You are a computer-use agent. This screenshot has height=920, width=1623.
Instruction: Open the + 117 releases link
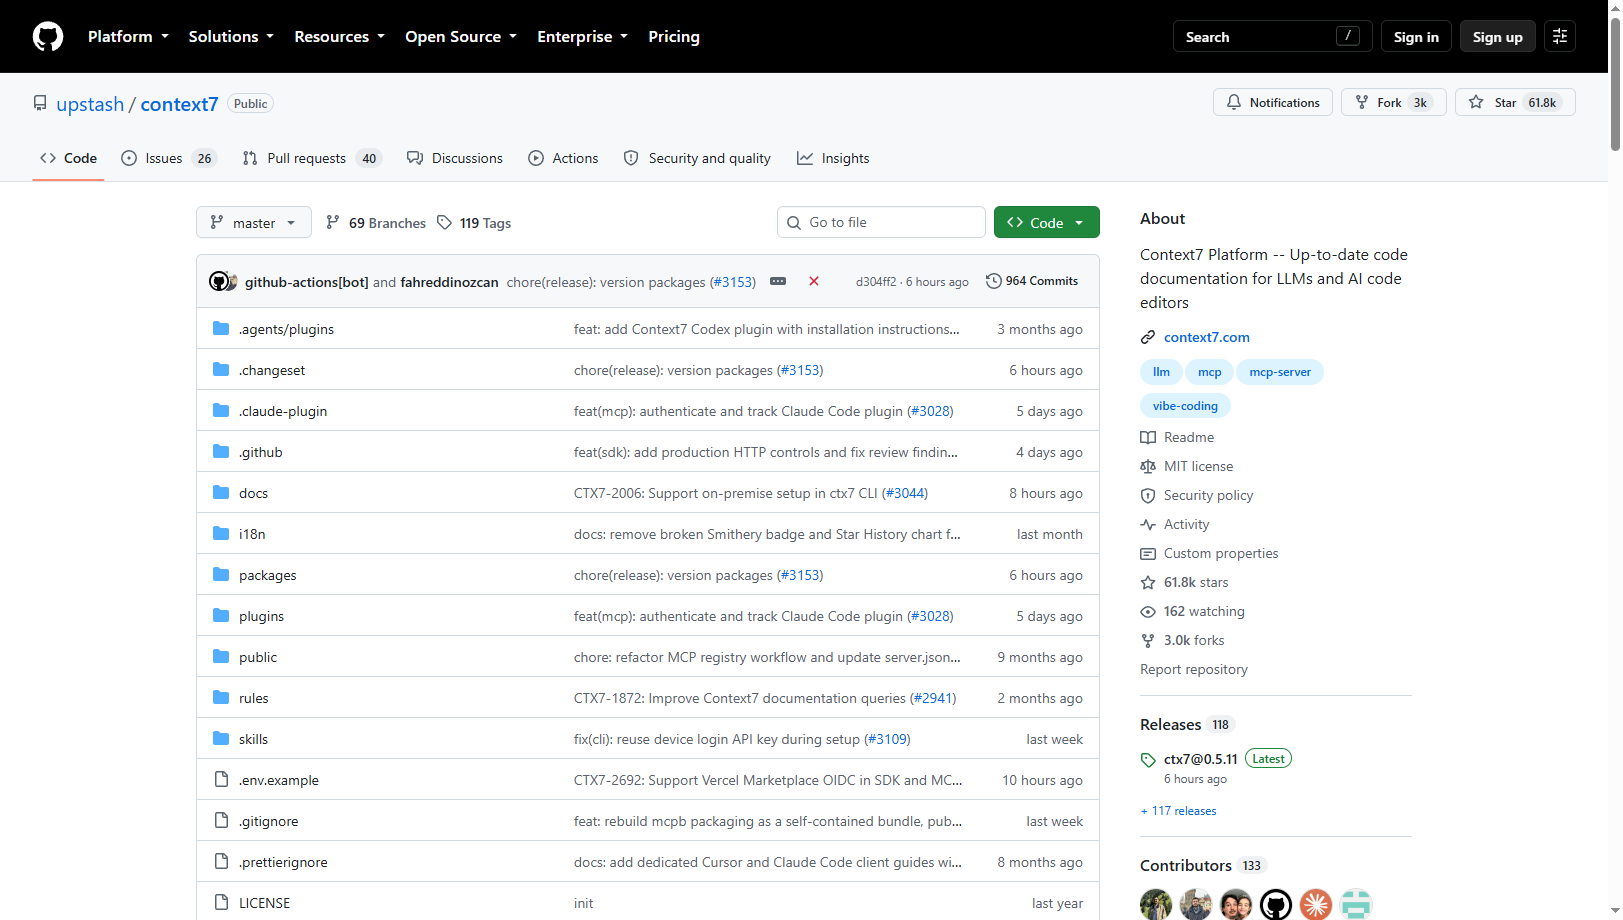pos(1179,811)
